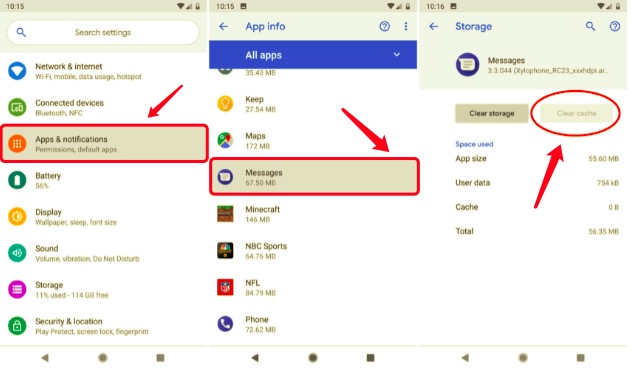Image resolution: width=632 pixels, height=372 pixels.
Task: Open Display wallpaper, sleep, font size entry
Action: [x=104, y=216]
